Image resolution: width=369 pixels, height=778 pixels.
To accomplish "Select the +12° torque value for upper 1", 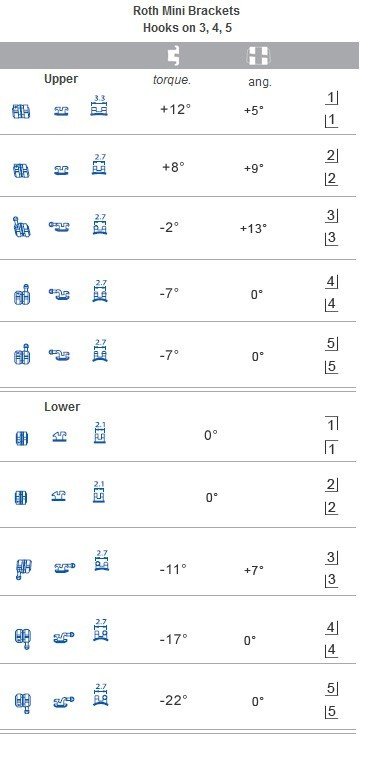I will pyautogui.click(x=176, y=109).
